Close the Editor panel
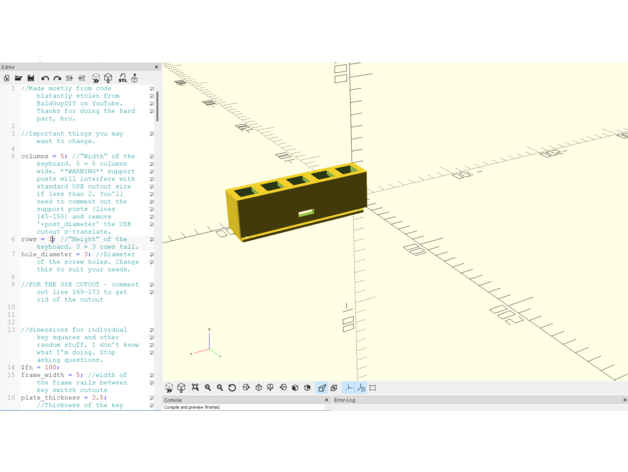The image size is (628, 472). [x=156, y=67]
